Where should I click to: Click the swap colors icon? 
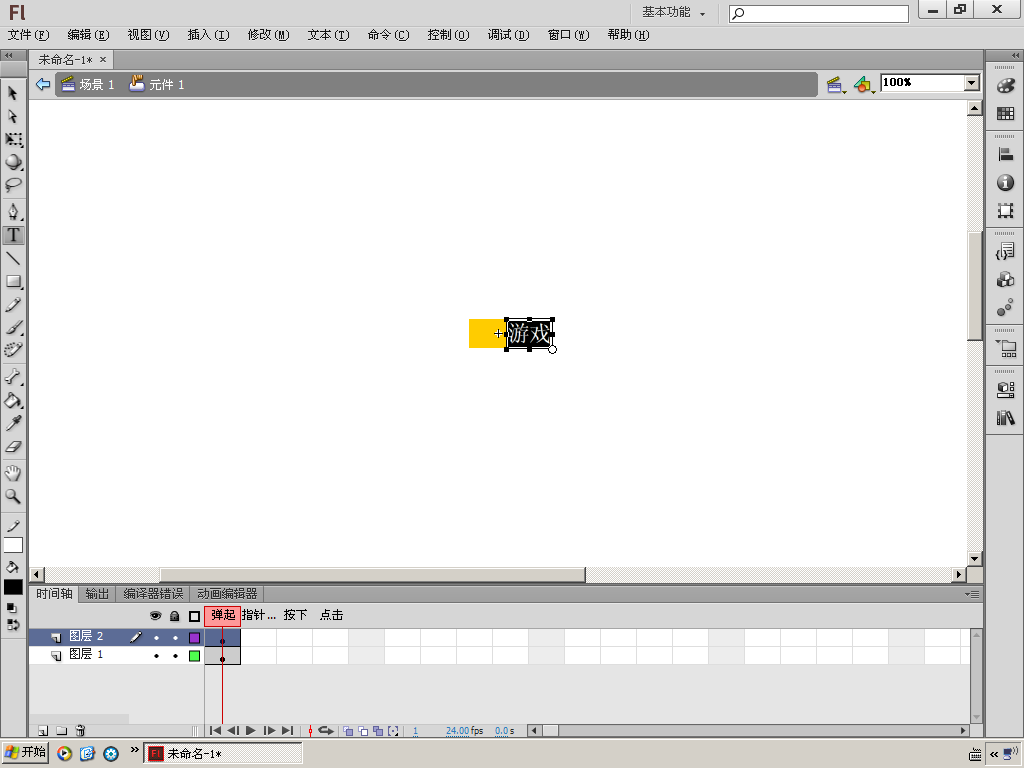pyautogui.click(x=13, y=625)
